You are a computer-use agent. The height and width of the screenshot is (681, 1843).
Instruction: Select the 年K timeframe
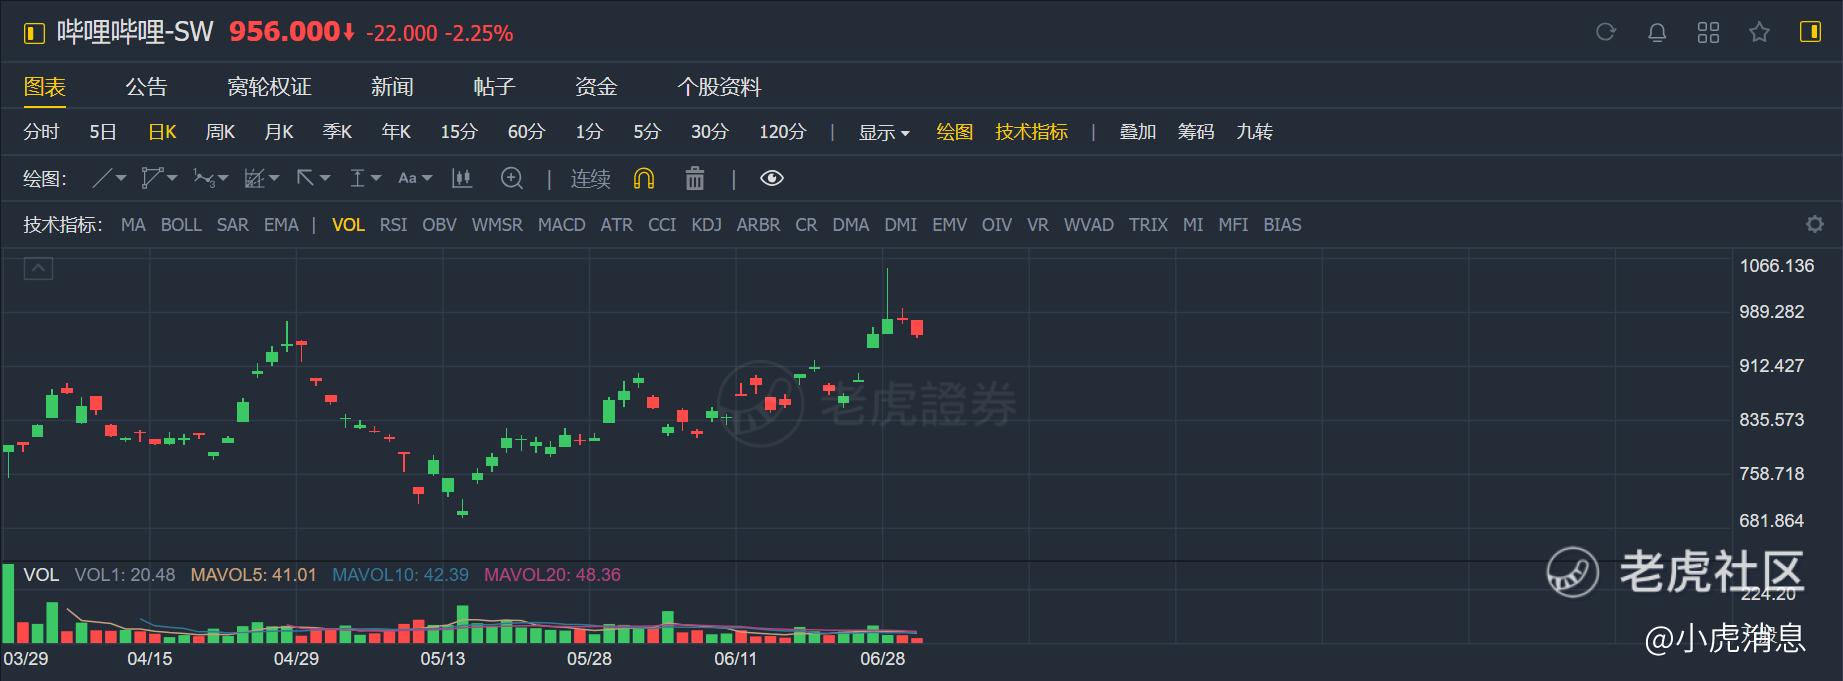396,132
